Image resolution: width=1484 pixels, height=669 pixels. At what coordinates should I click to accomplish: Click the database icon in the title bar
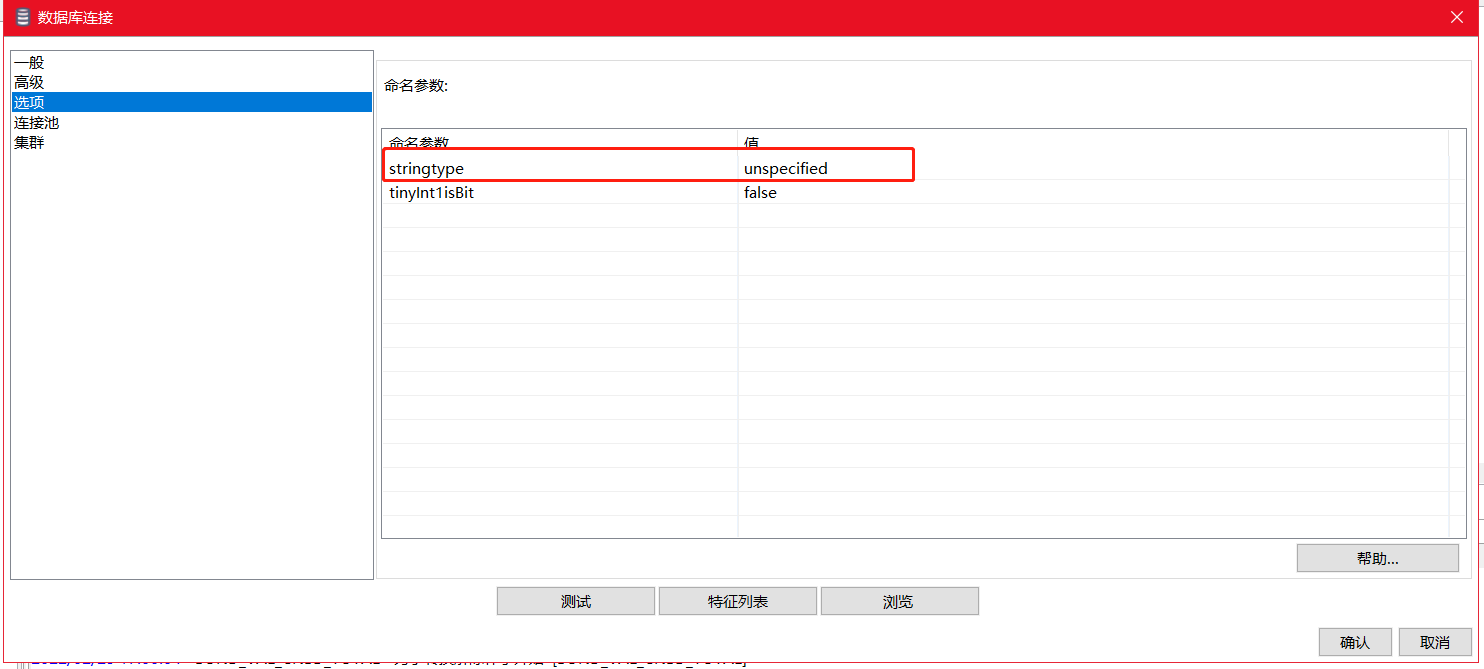21,17
